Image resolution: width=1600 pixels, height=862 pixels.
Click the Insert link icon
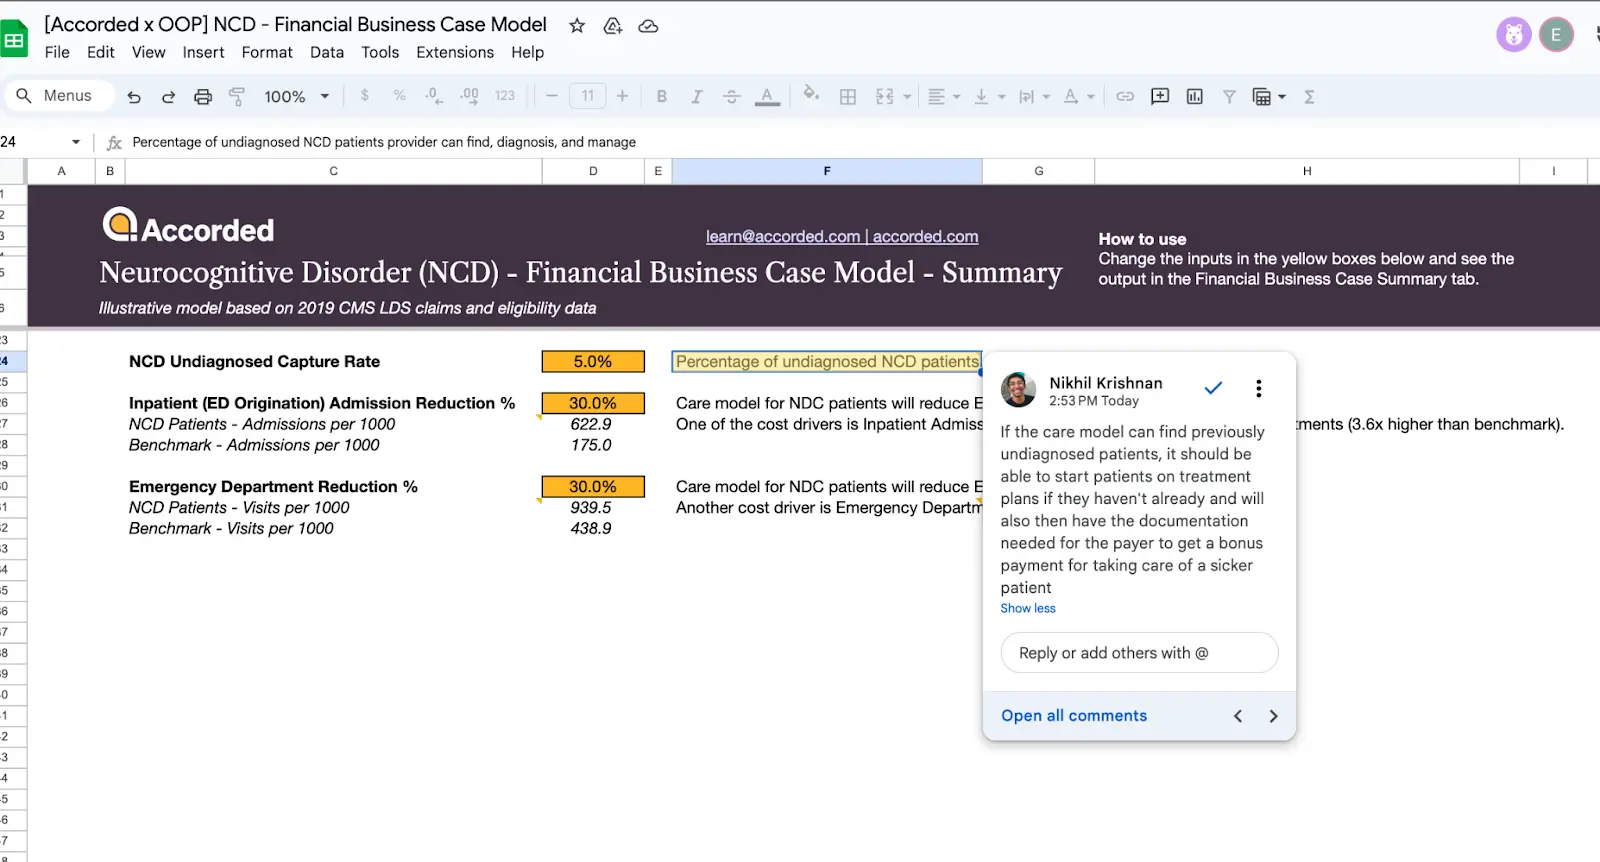[1125, 97]
